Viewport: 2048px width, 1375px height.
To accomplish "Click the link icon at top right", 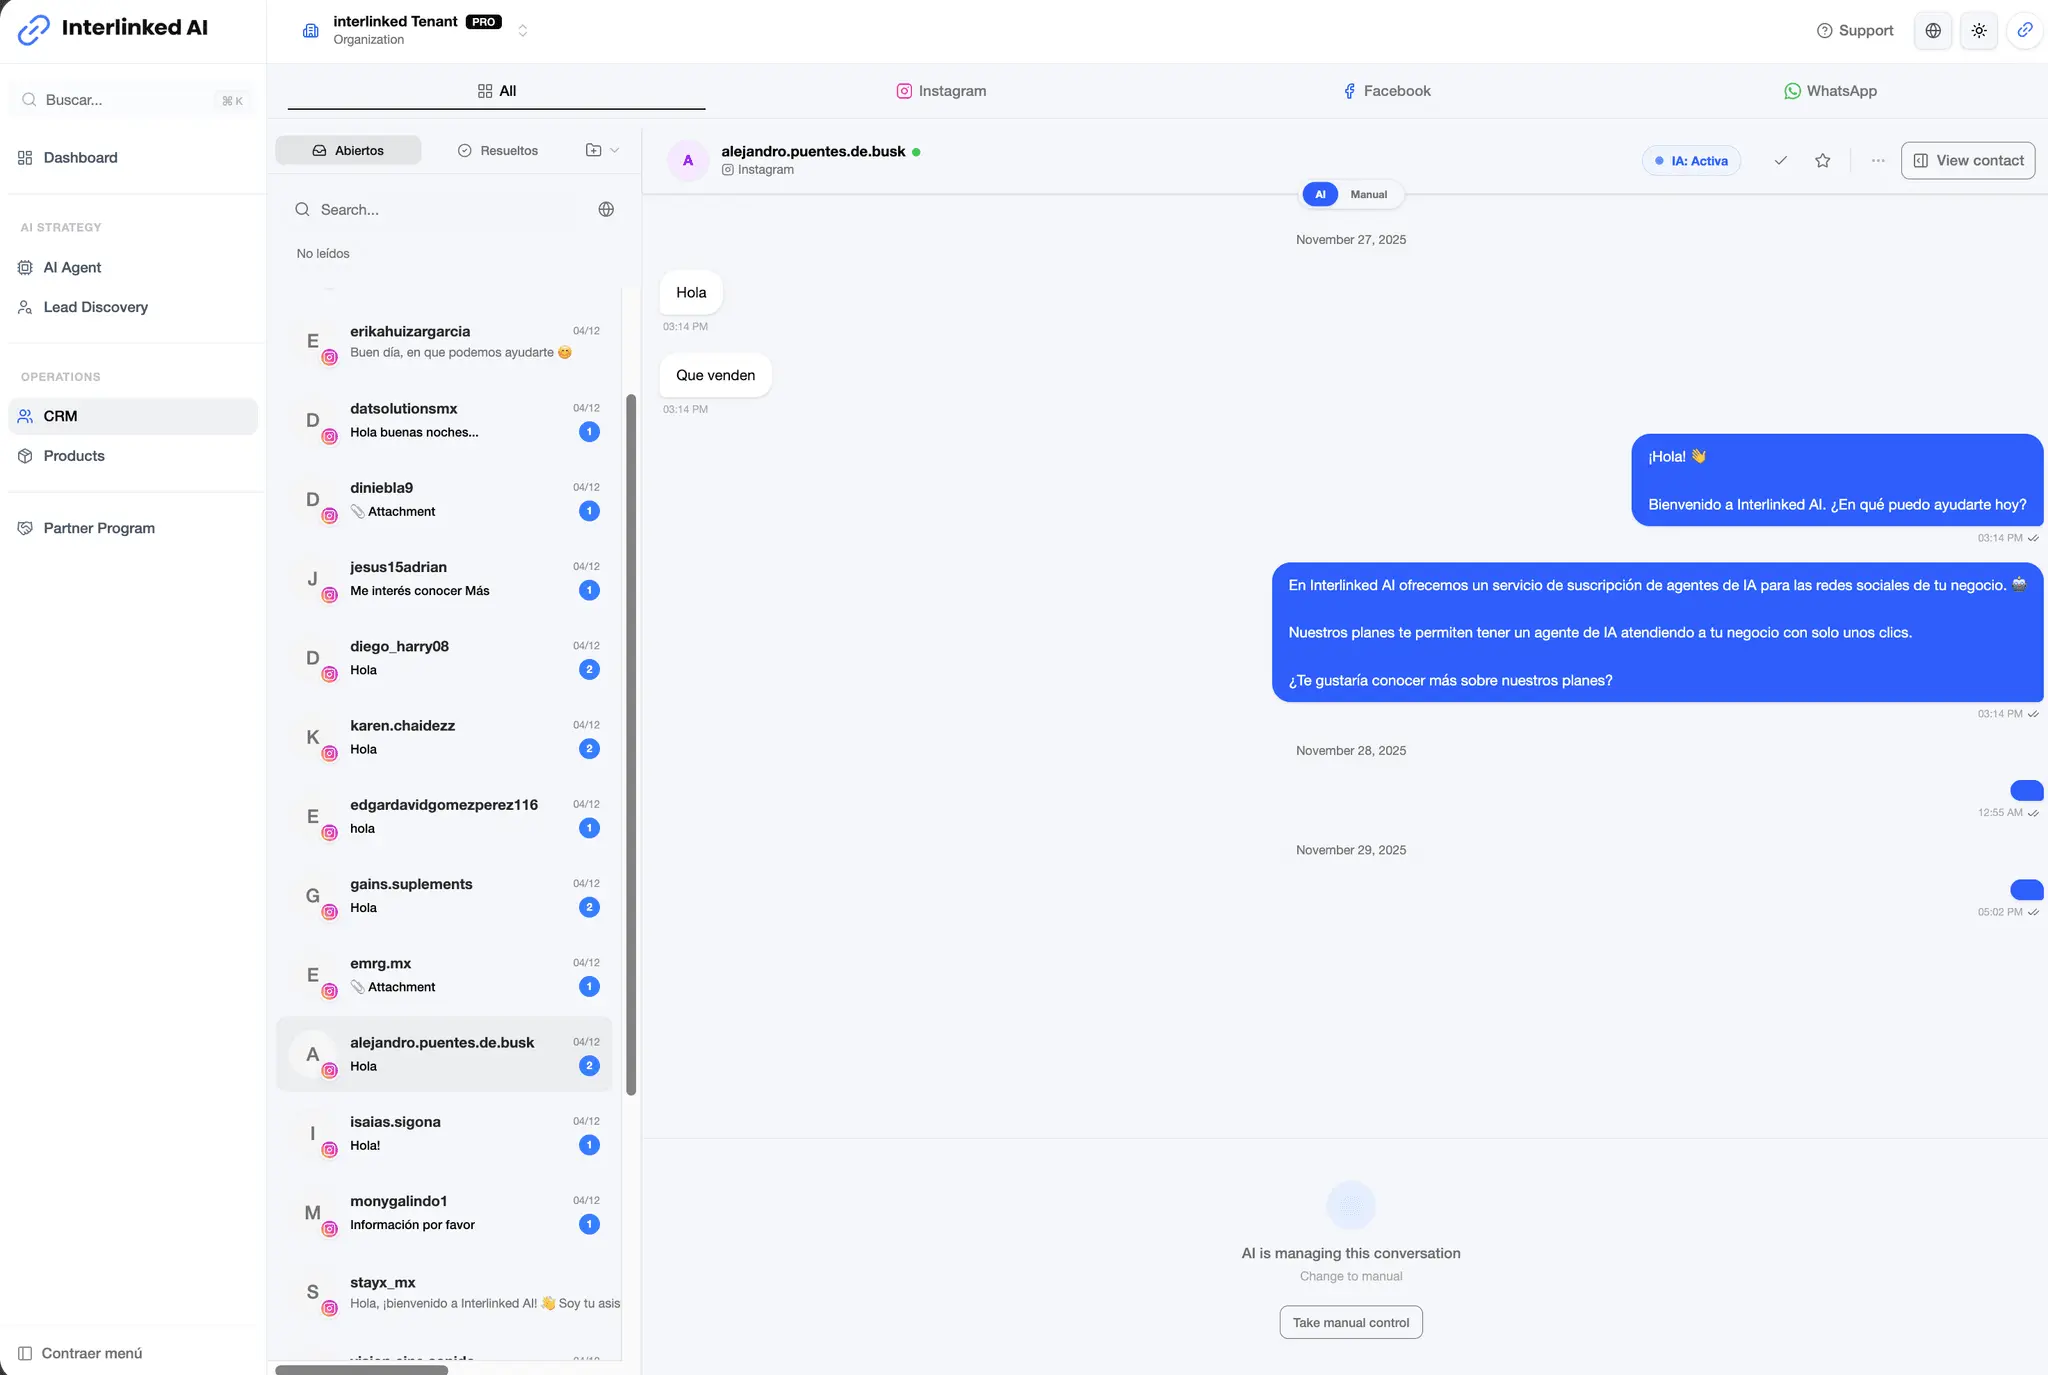I will (x=2025, y=30).
